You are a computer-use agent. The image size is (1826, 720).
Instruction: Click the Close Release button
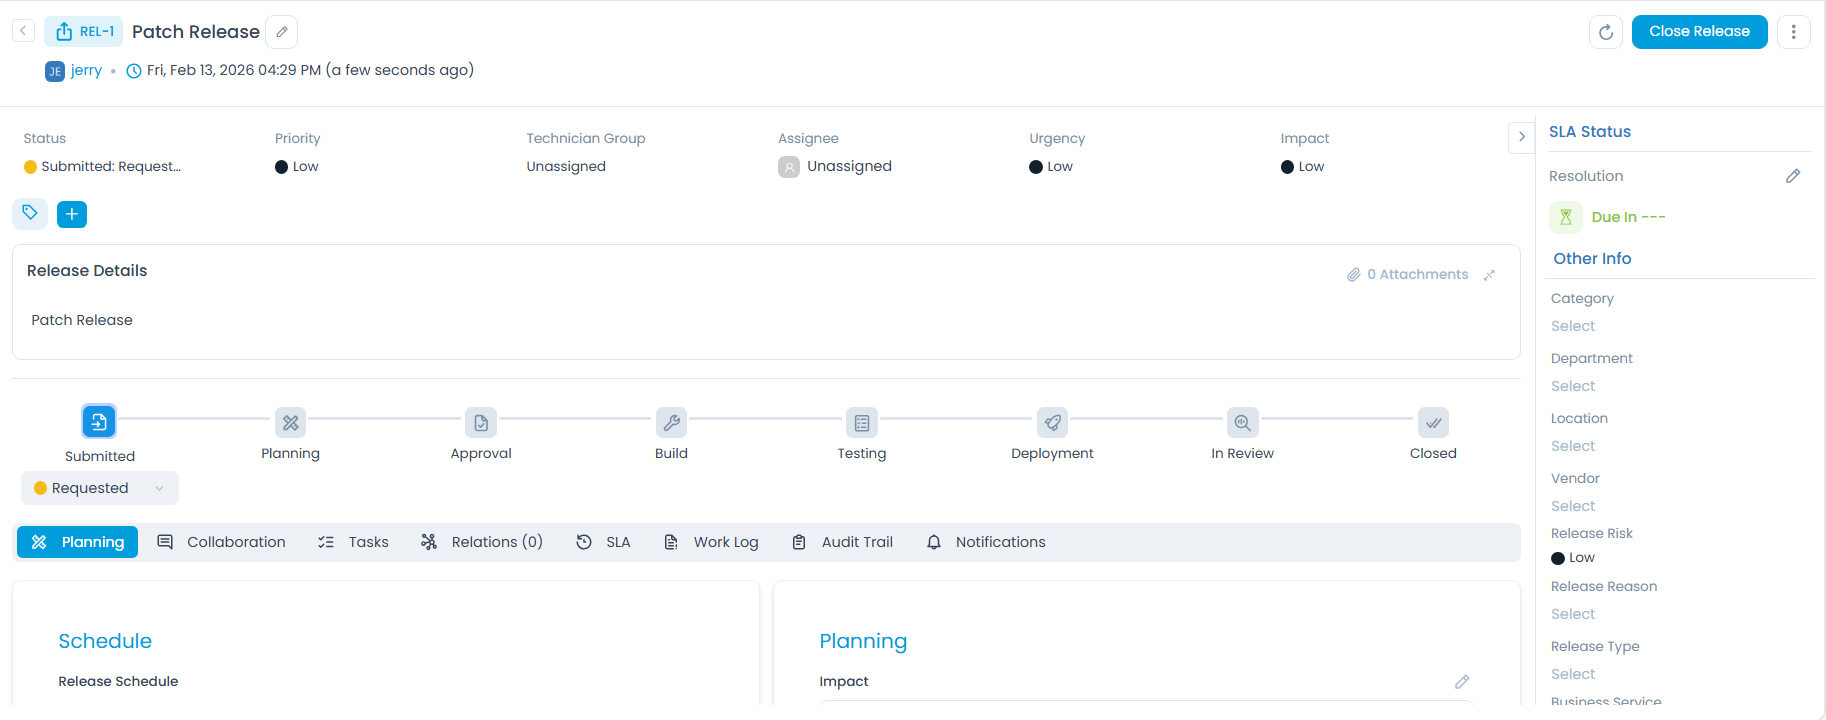pos(1698,32)
